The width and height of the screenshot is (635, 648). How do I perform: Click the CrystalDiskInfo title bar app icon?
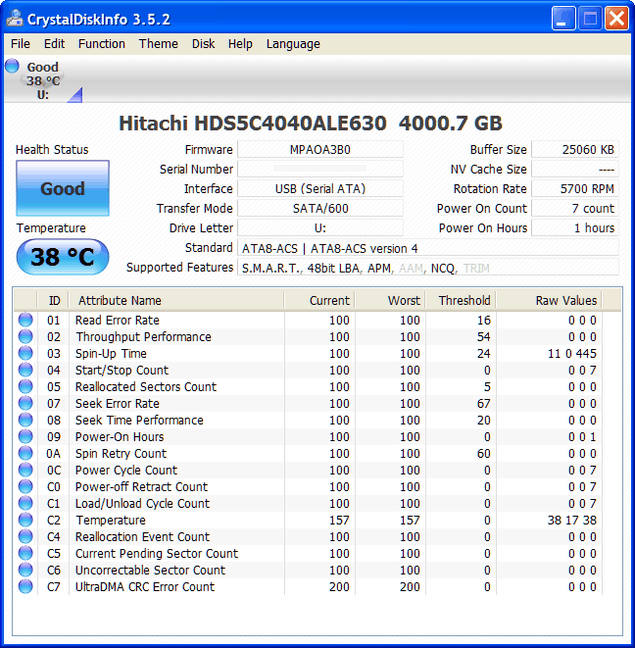tap(14, 18)
